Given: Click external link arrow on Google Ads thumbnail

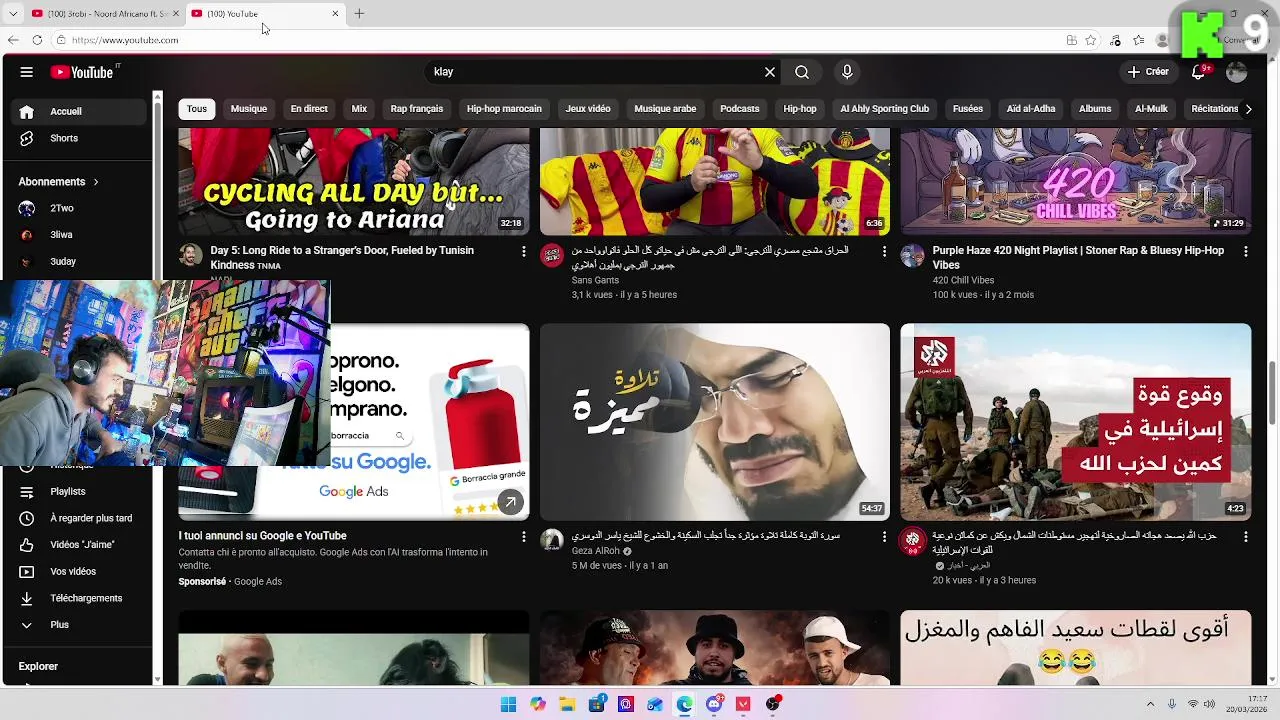Looking at the screenshot, I should point(511,502).
